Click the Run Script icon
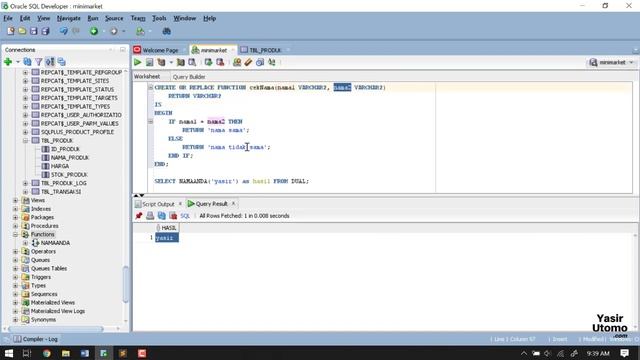This screenshot has height=360, width=640. click(x=149, y=62)
